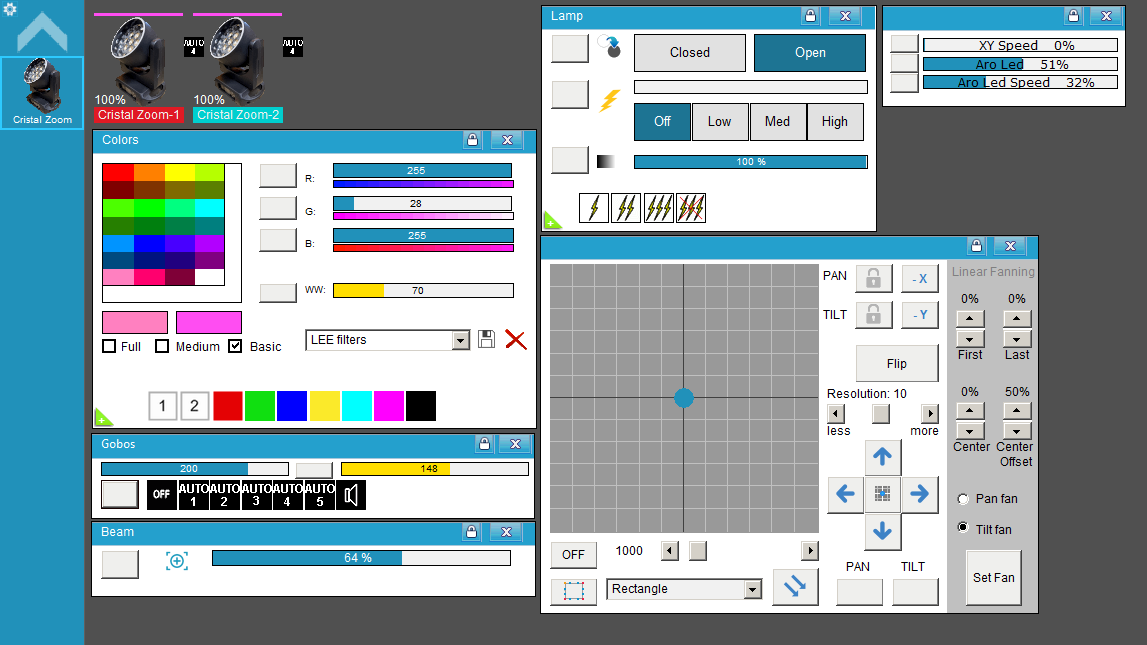Select crossed-out lightning strobe preset
This screenshot has height=645, width=1147.
click(x=691, y=208)
